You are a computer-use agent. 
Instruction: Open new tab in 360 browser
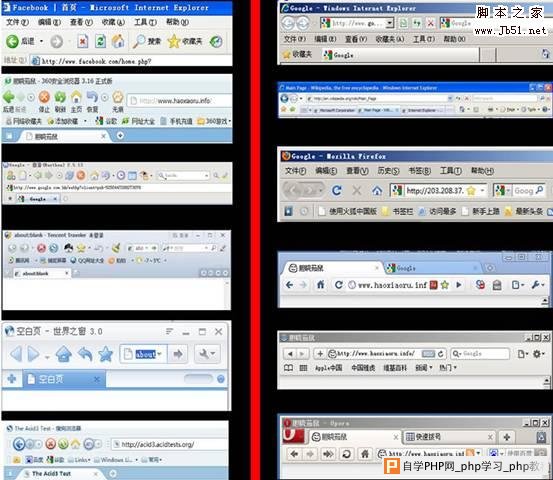(120, 136)
